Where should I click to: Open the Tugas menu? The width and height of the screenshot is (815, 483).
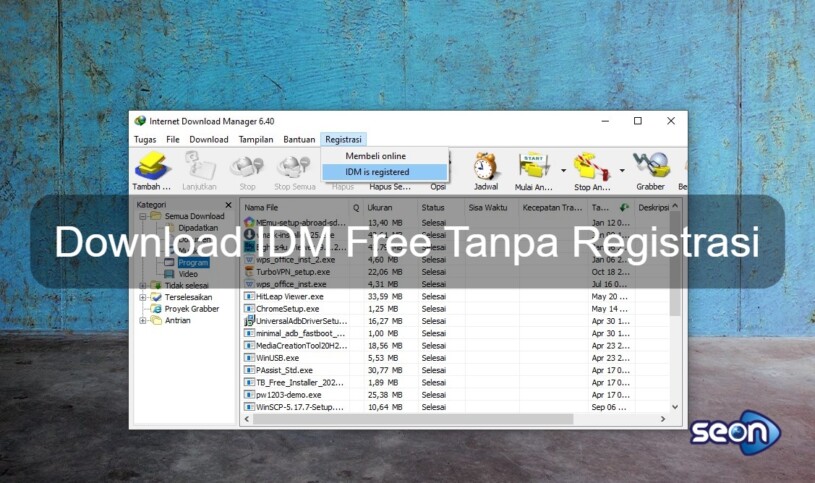(145, 139)
